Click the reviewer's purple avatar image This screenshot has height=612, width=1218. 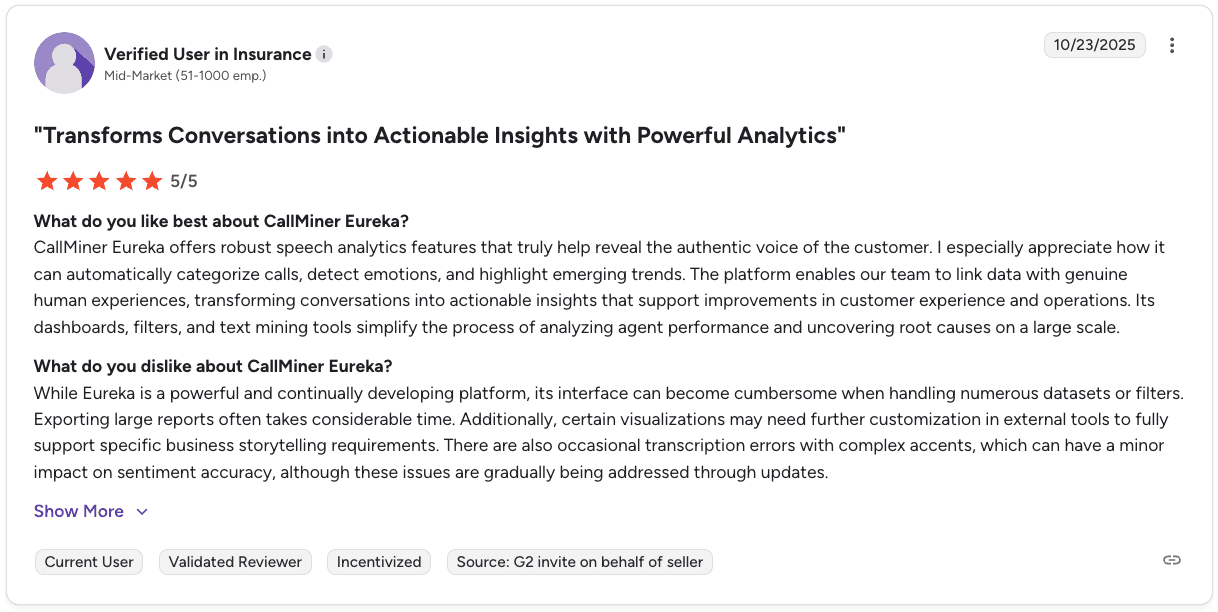65,63
